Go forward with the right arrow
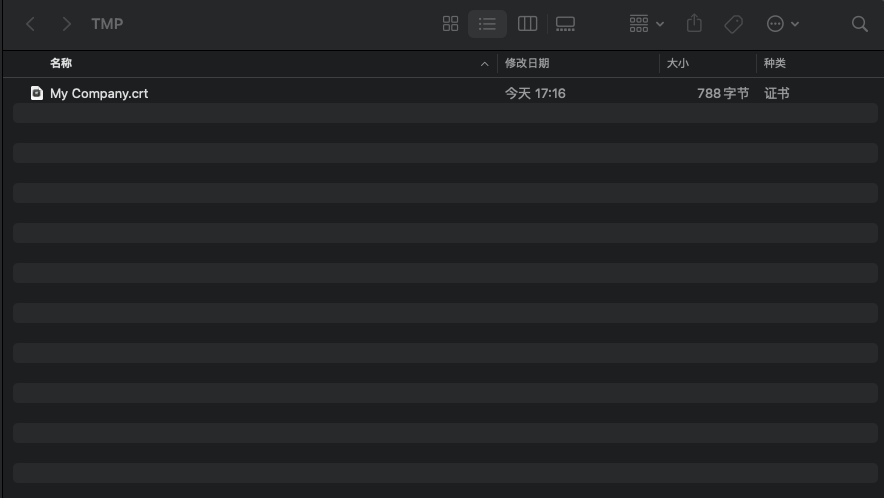Image resolution: width=884 pixels, height=498 pixels. tap(67, 24)
